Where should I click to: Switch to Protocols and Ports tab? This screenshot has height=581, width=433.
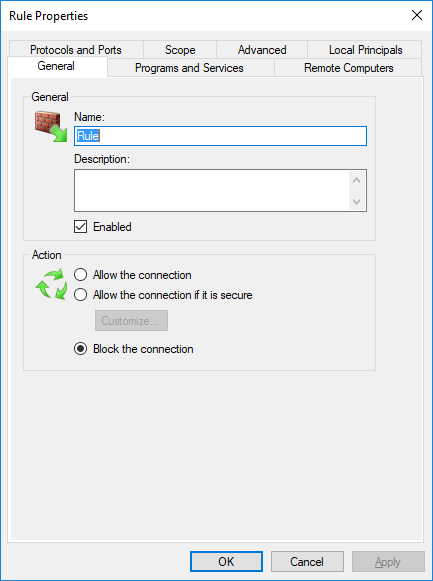tap(76, 50)
